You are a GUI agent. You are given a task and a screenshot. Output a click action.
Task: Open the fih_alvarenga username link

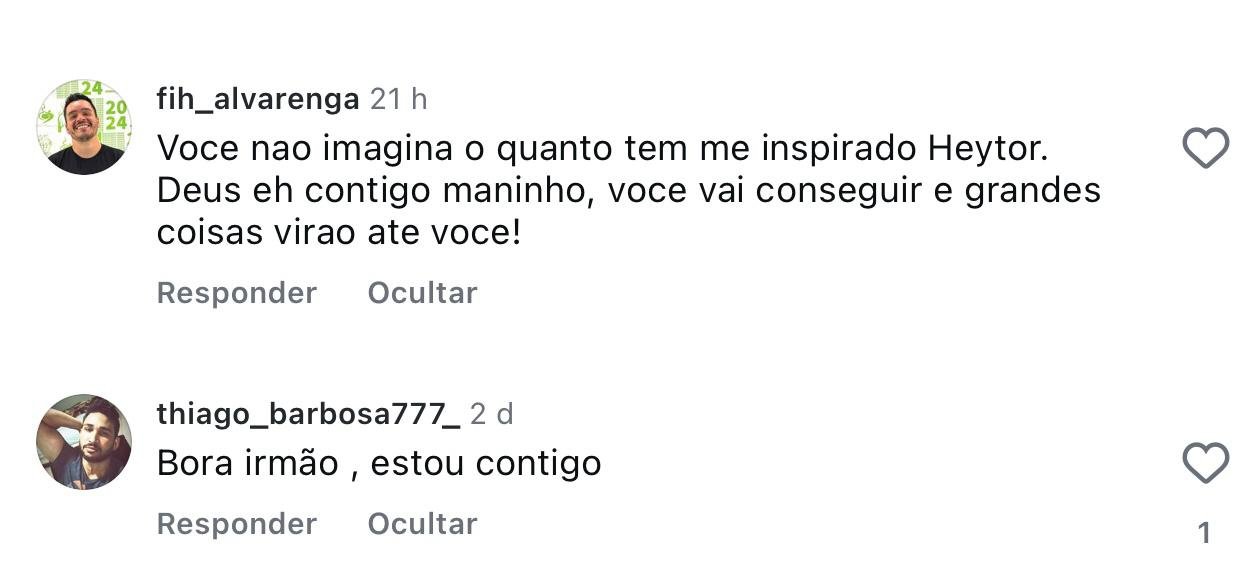[x=258, y=99]
